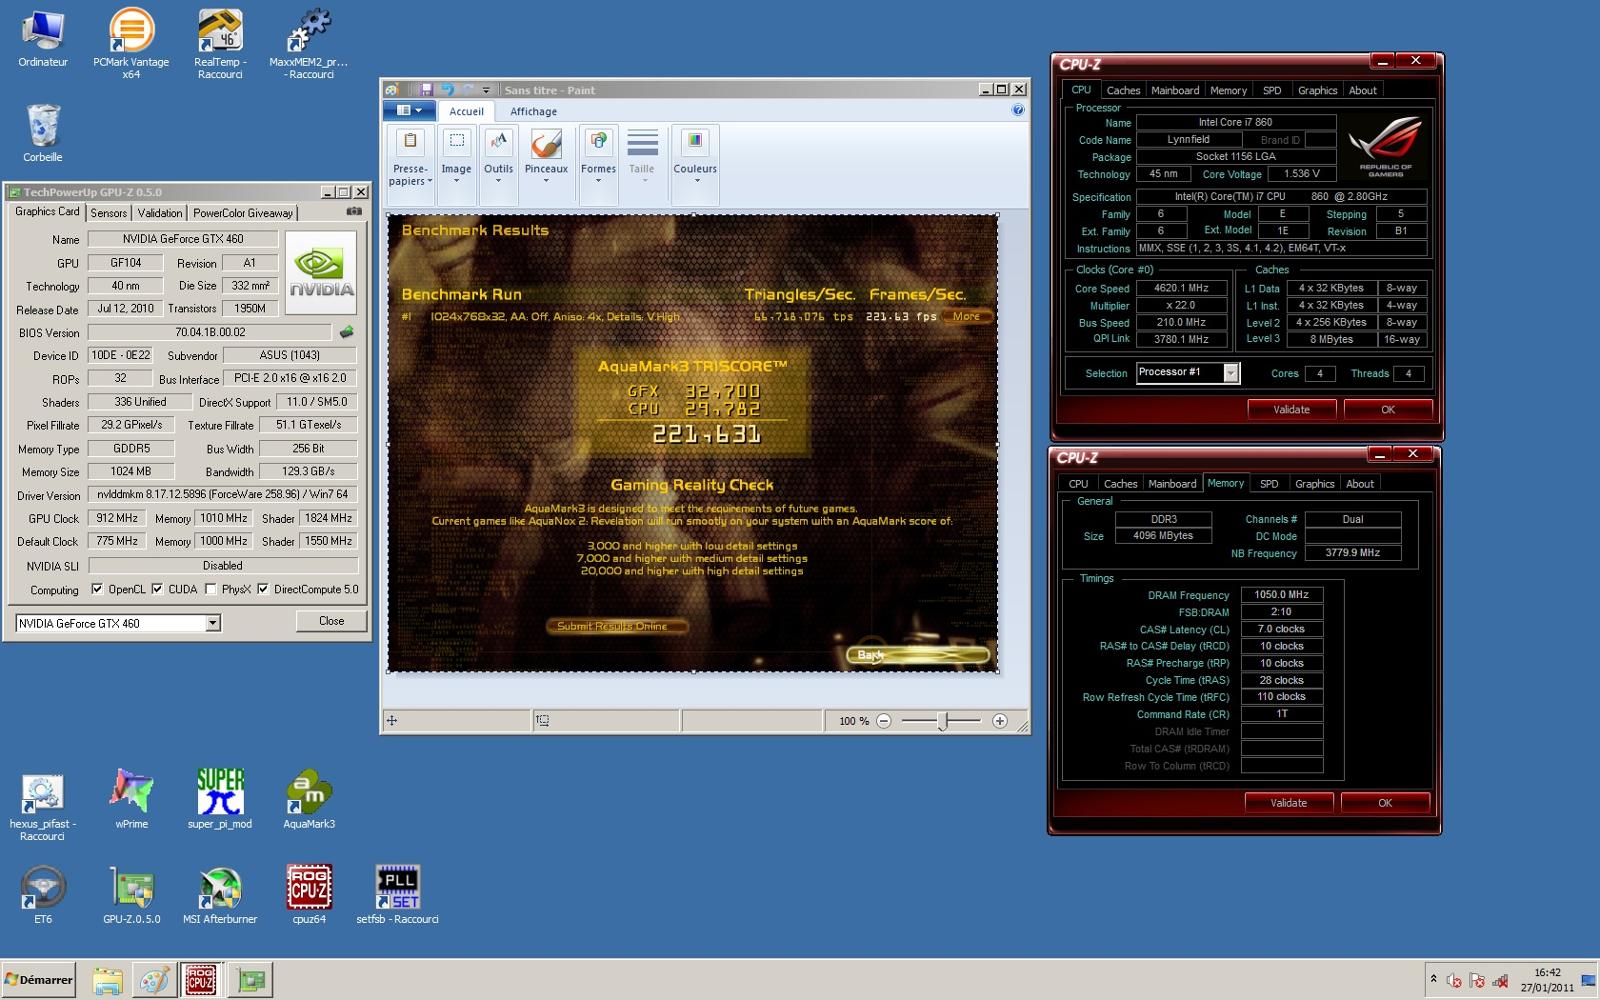The image size is (1600, 1000).
Task: Click the Driver Version value field
Action: (x=222, y=494)
